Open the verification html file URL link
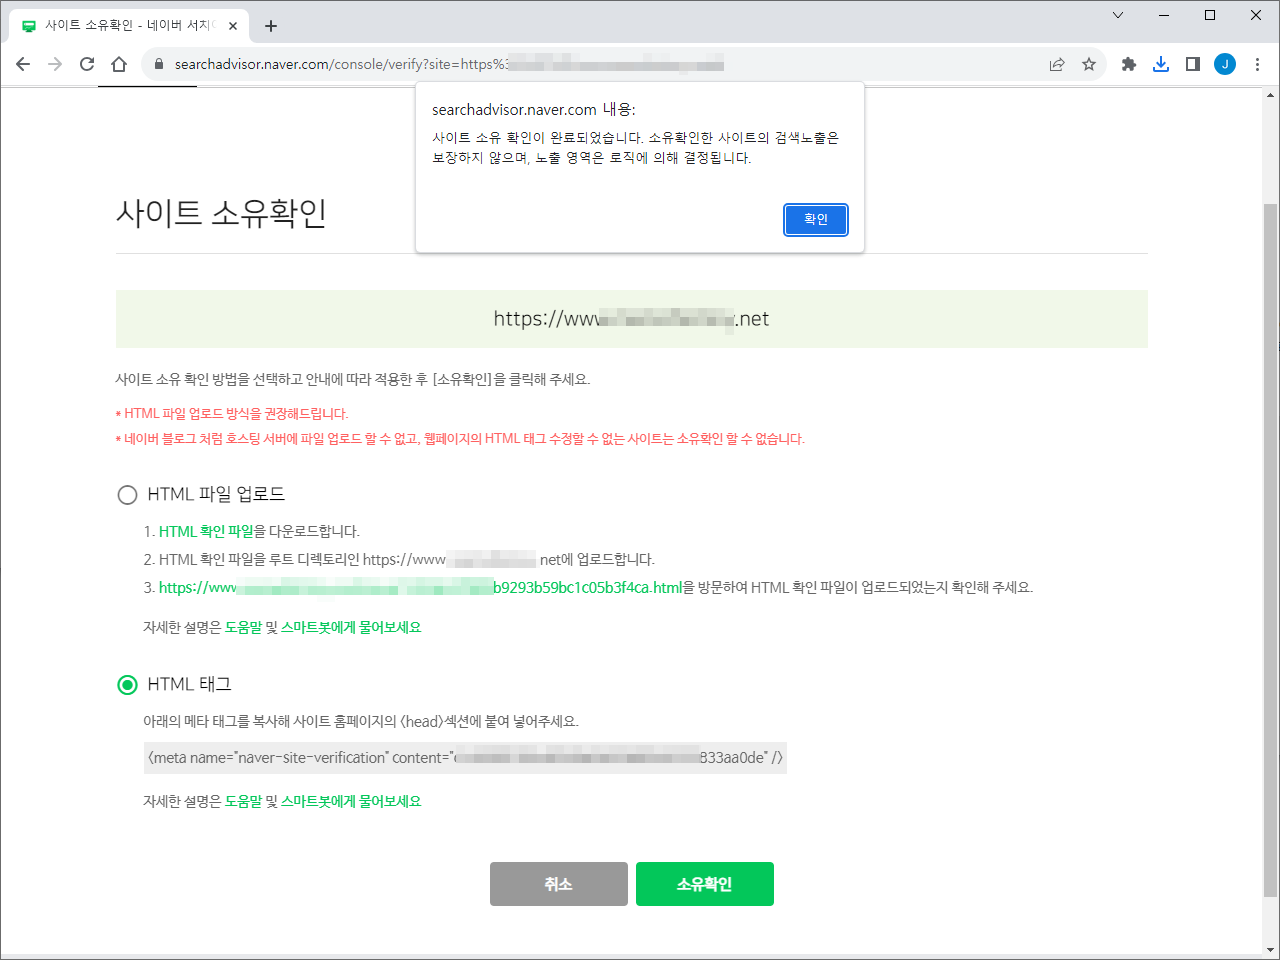The height and width of the screenshot is (960, 1280). click(420, 587)
